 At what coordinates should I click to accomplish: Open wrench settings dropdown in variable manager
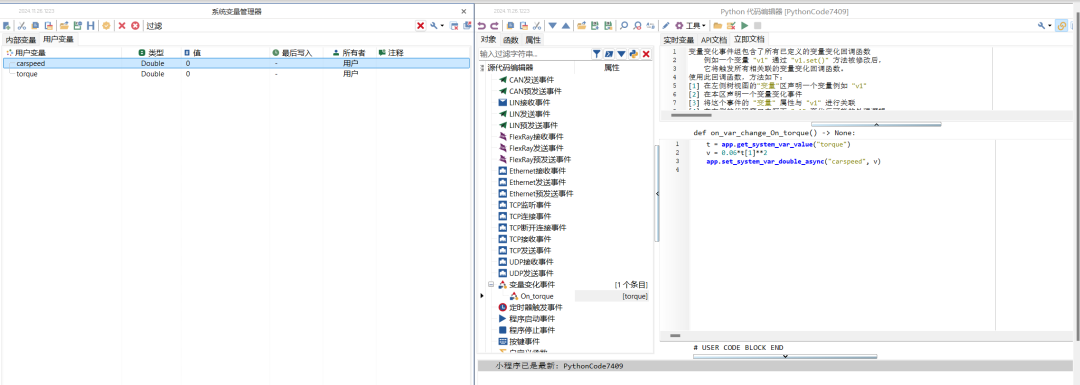coord(437,25)
